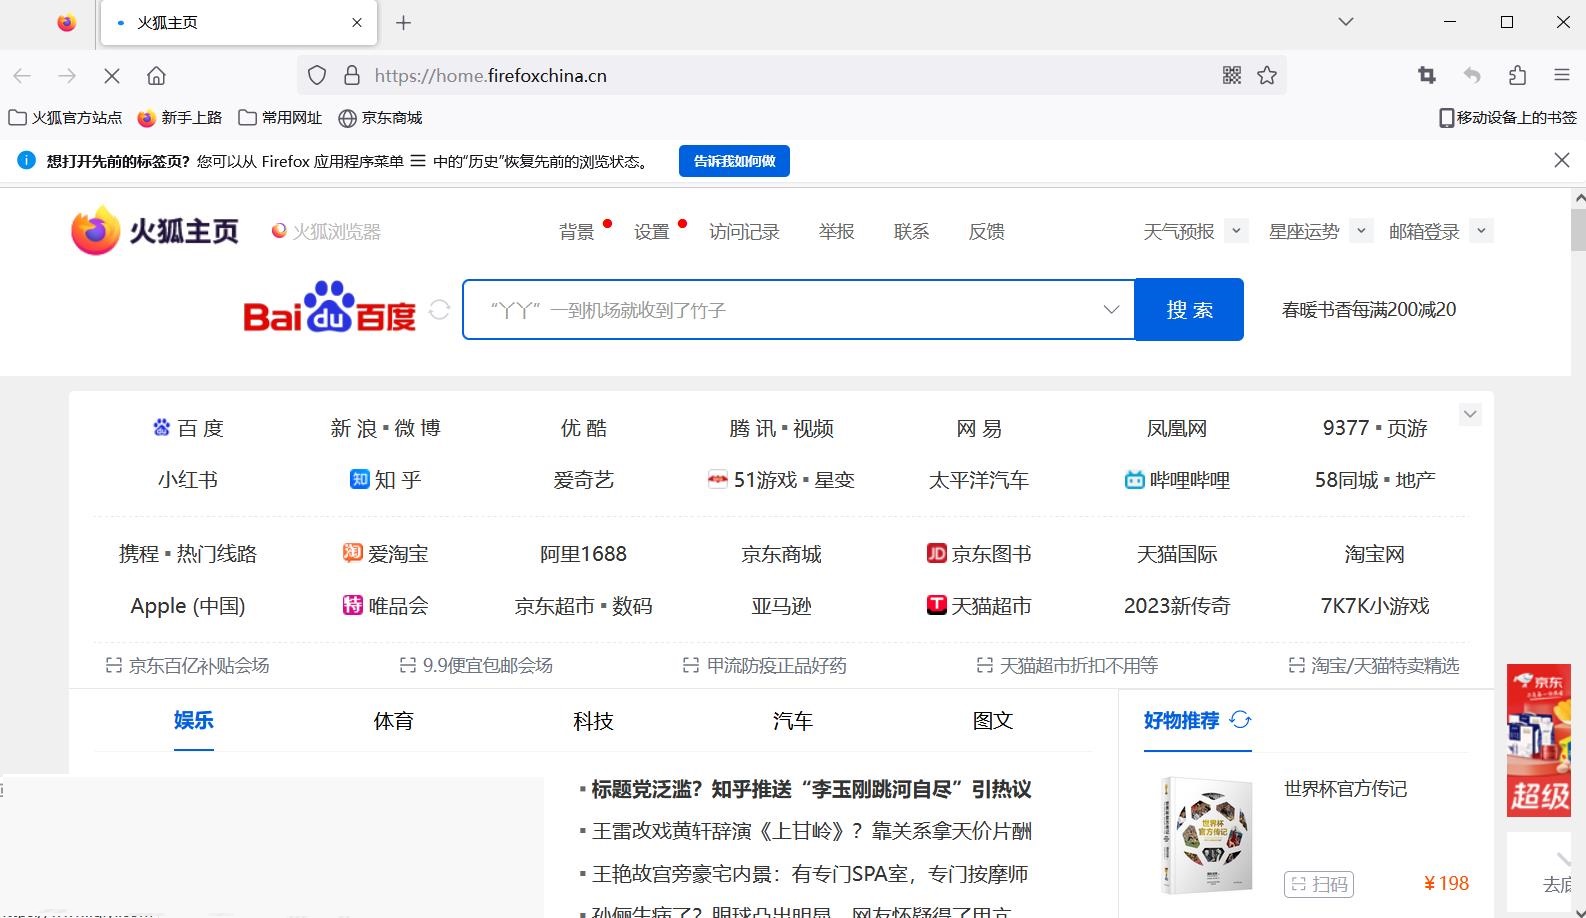Image resolution: width=1586 pixels, height=918 pixels.
Task: Open 甲流防疫正品好药 promo
Action: point(765,666)
